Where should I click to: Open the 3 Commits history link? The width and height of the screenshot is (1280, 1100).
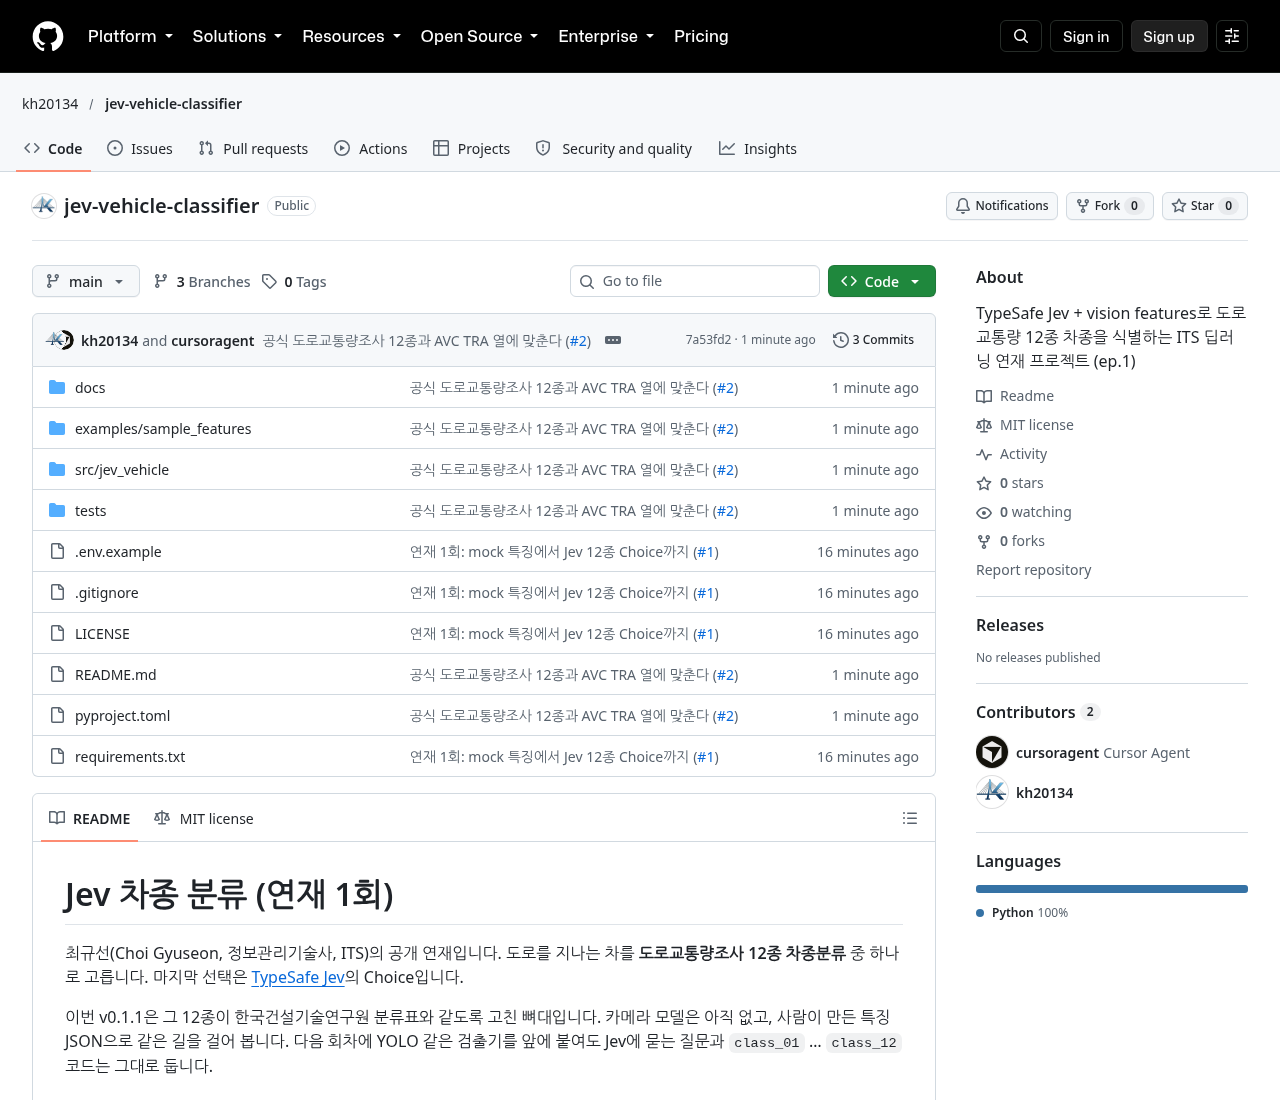pos(873,340)
